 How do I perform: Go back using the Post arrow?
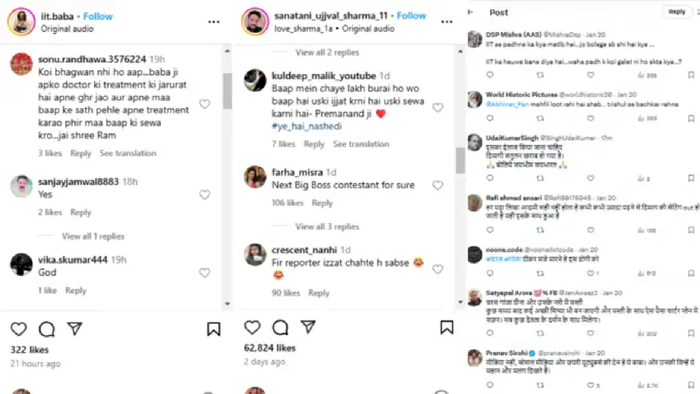471,12
